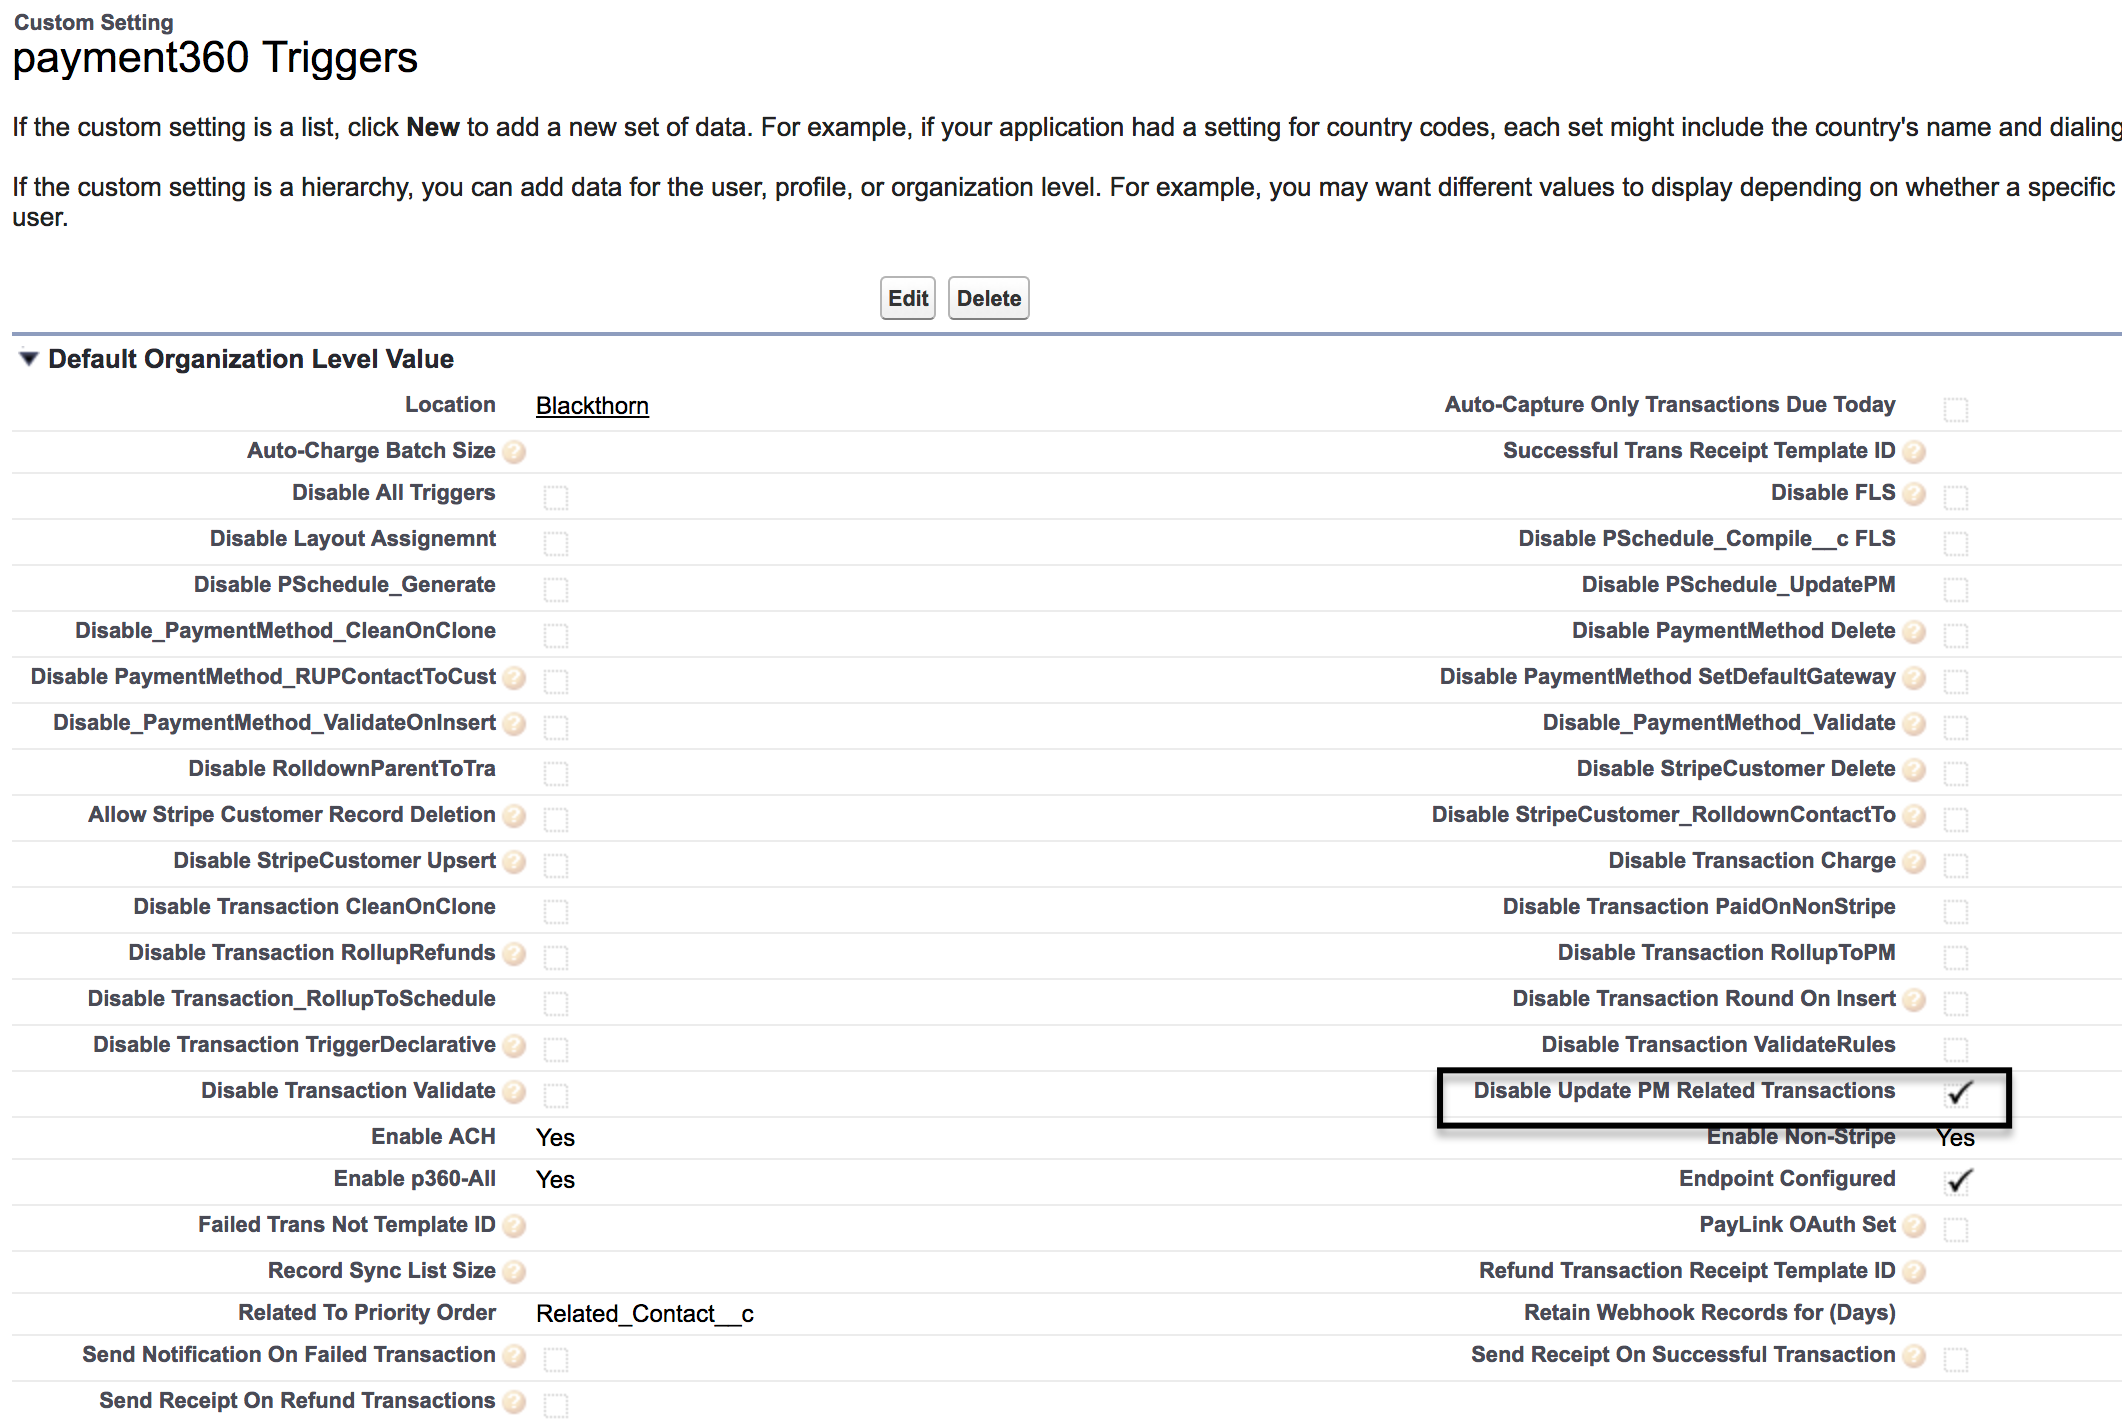Toggle the Endpoint Configured checkmark
2122x1426 pixels.
click(x=1959, y=1181)
